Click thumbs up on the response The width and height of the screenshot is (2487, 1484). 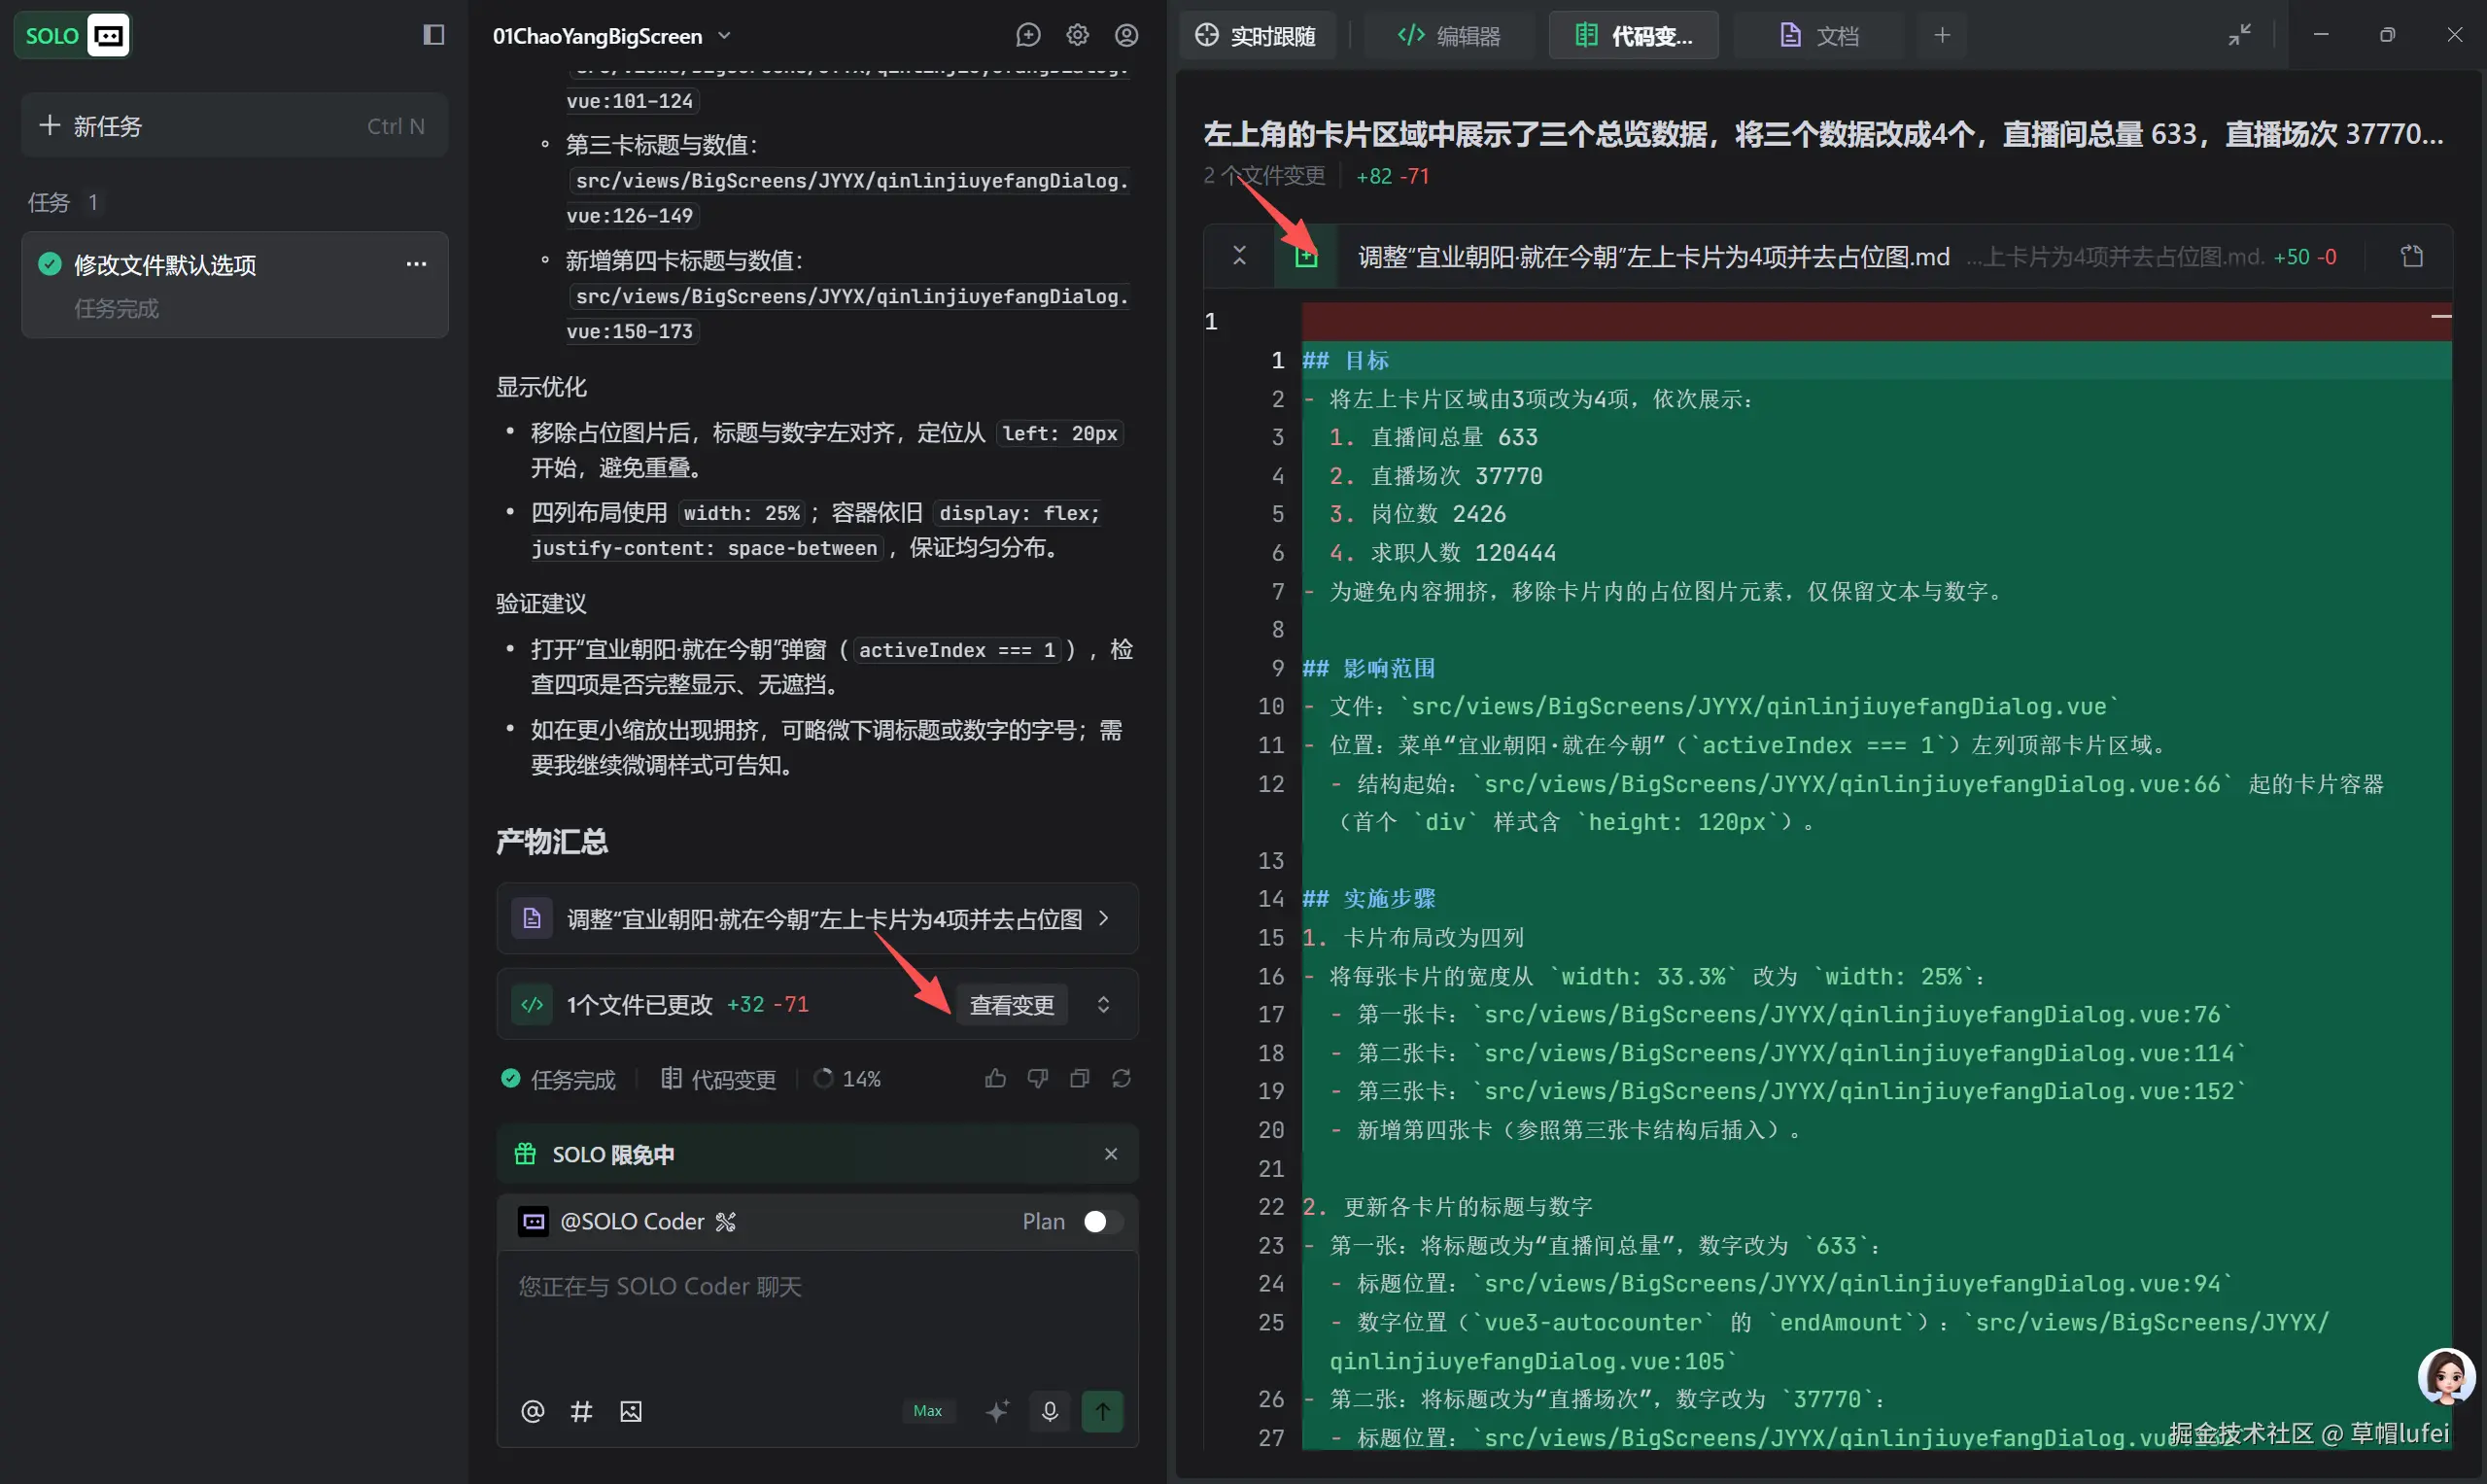995,1078
